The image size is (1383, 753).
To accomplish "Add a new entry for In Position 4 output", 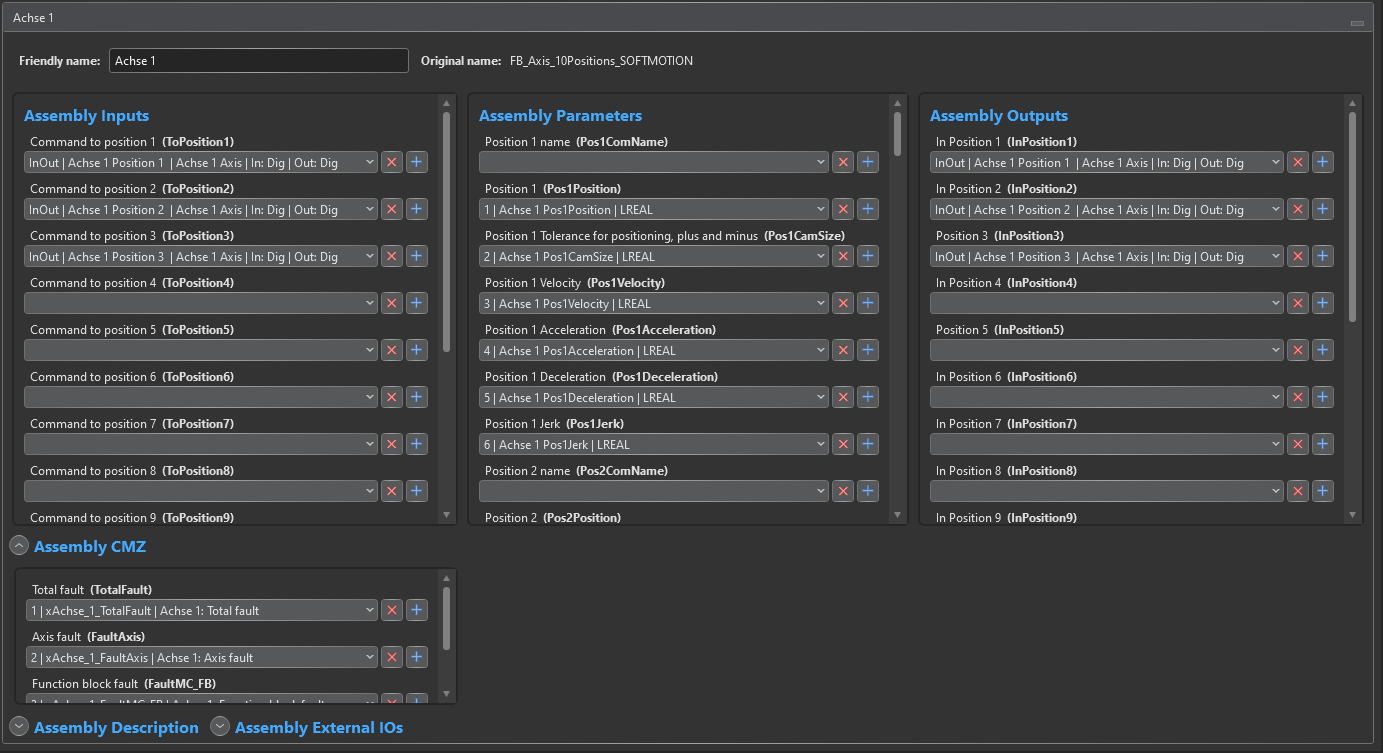I will (x=1323, y=303).
